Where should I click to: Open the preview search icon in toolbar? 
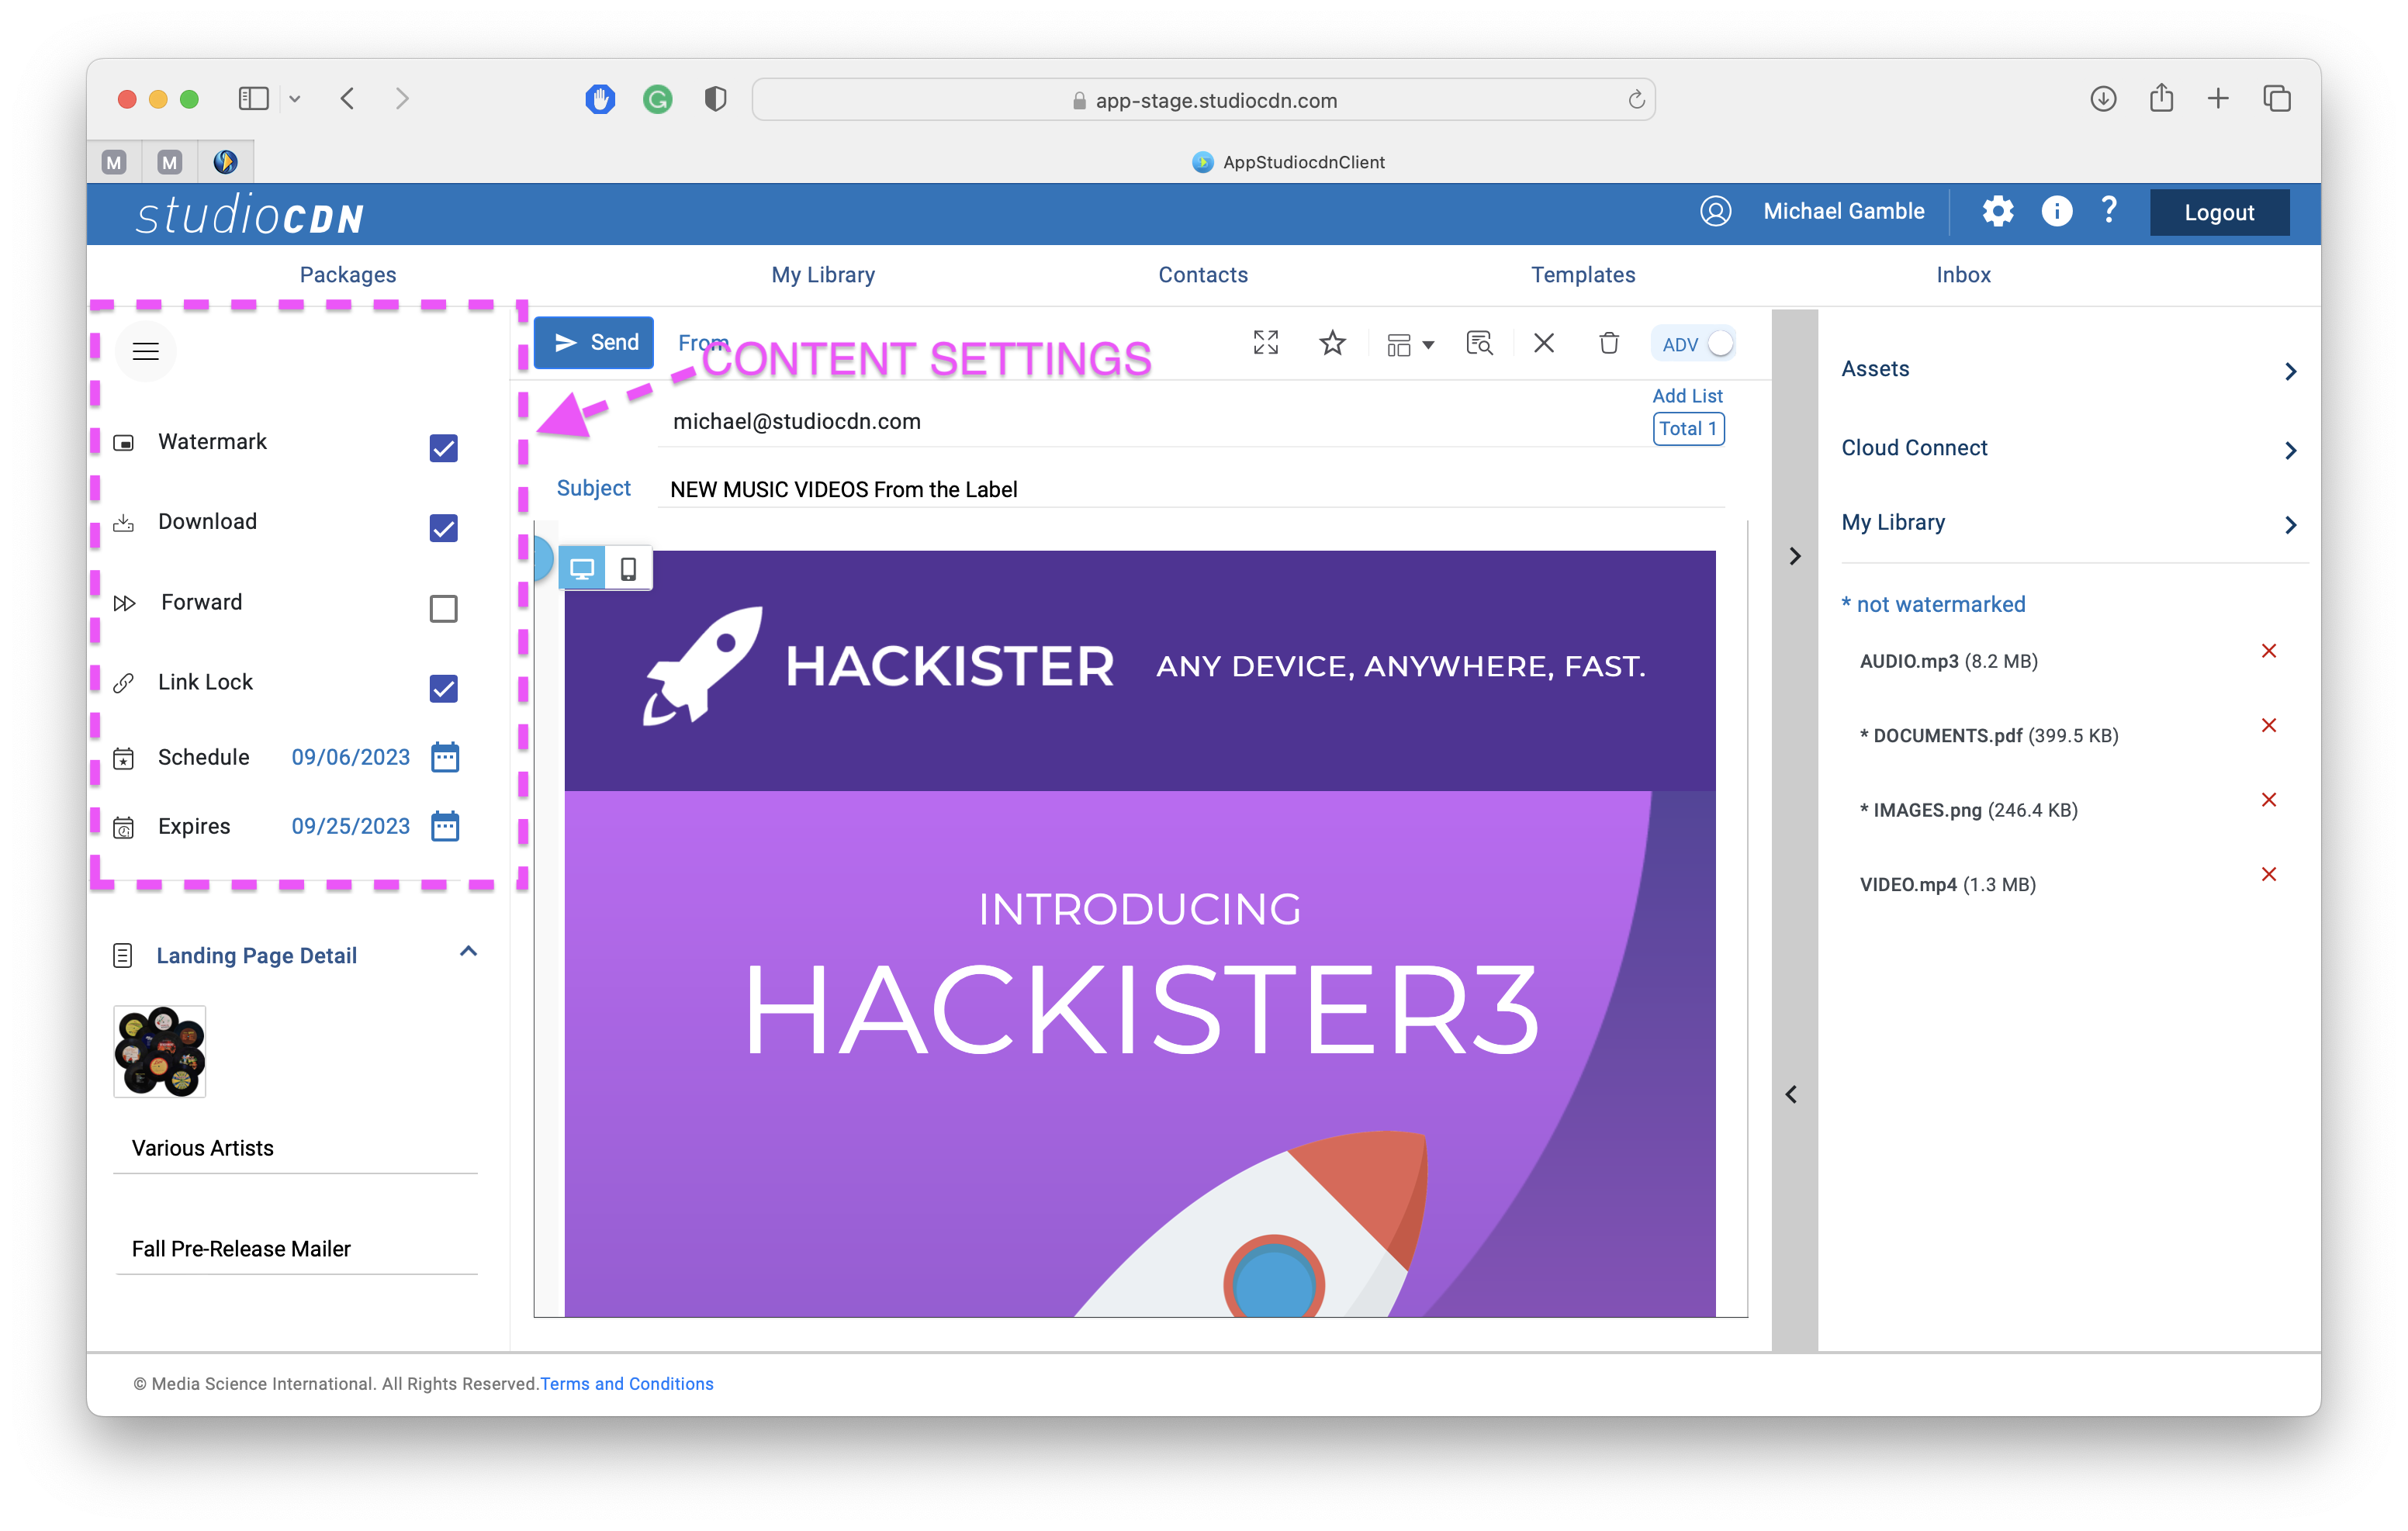point(1479,343)
